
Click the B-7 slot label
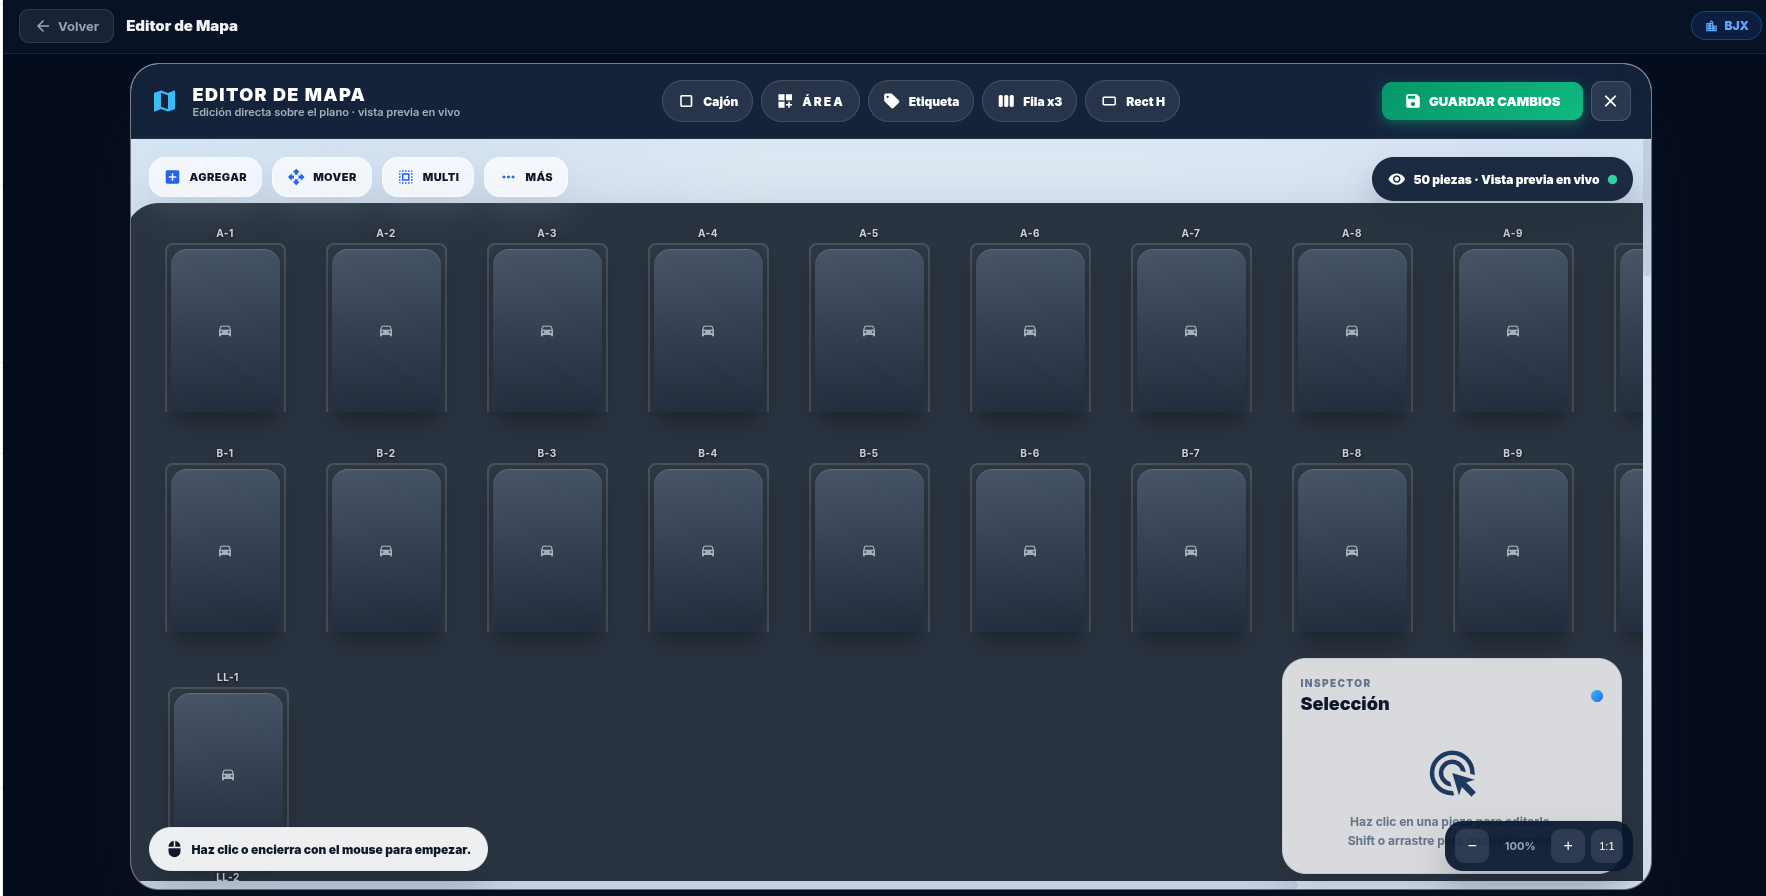tap(1191, 453)
